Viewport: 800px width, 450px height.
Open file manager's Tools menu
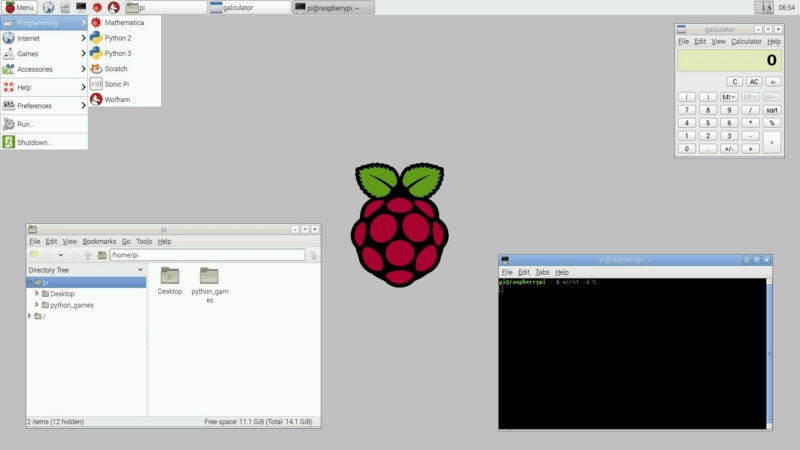click(x=144, y=241)
